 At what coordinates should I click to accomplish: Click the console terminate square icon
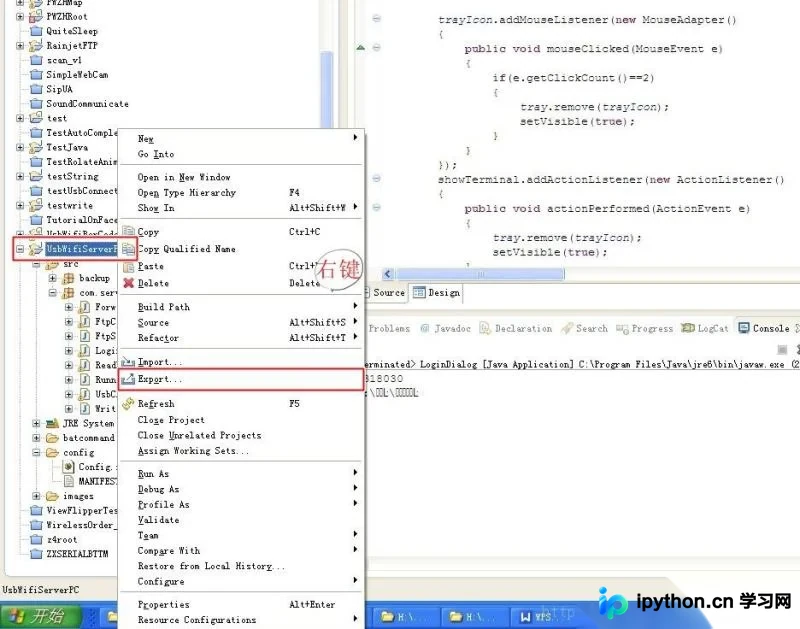782,349
